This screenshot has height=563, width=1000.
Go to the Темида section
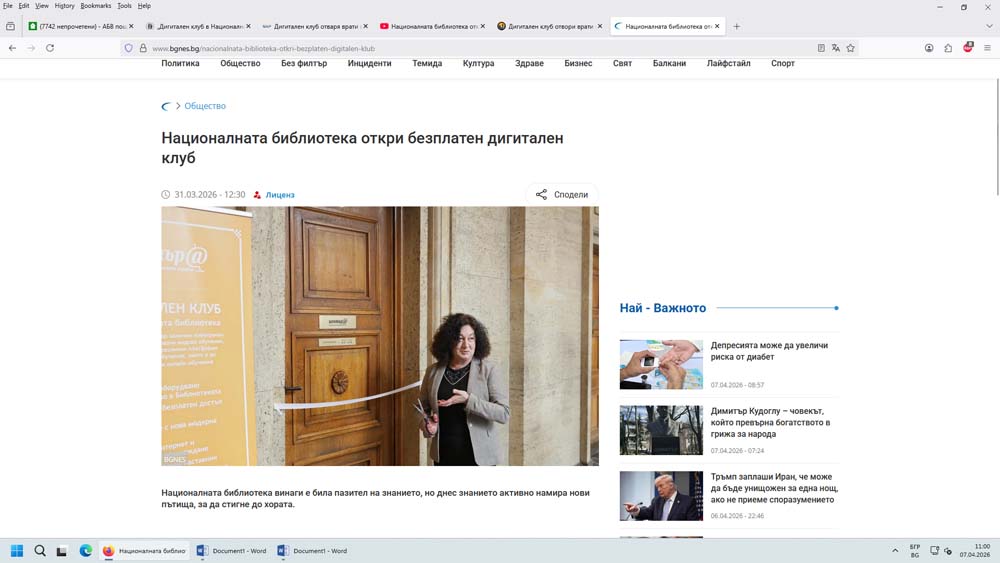coord(427,63)
